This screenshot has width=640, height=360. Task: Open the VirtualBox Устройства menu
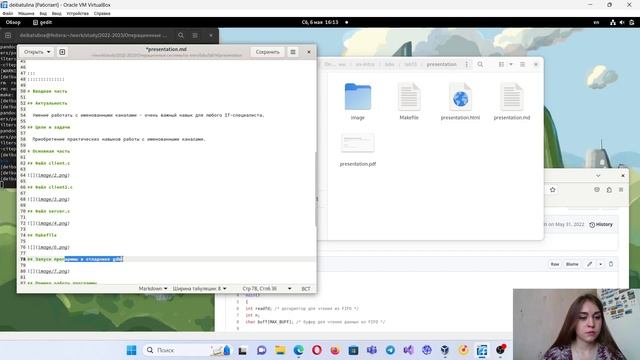[78, 13]
